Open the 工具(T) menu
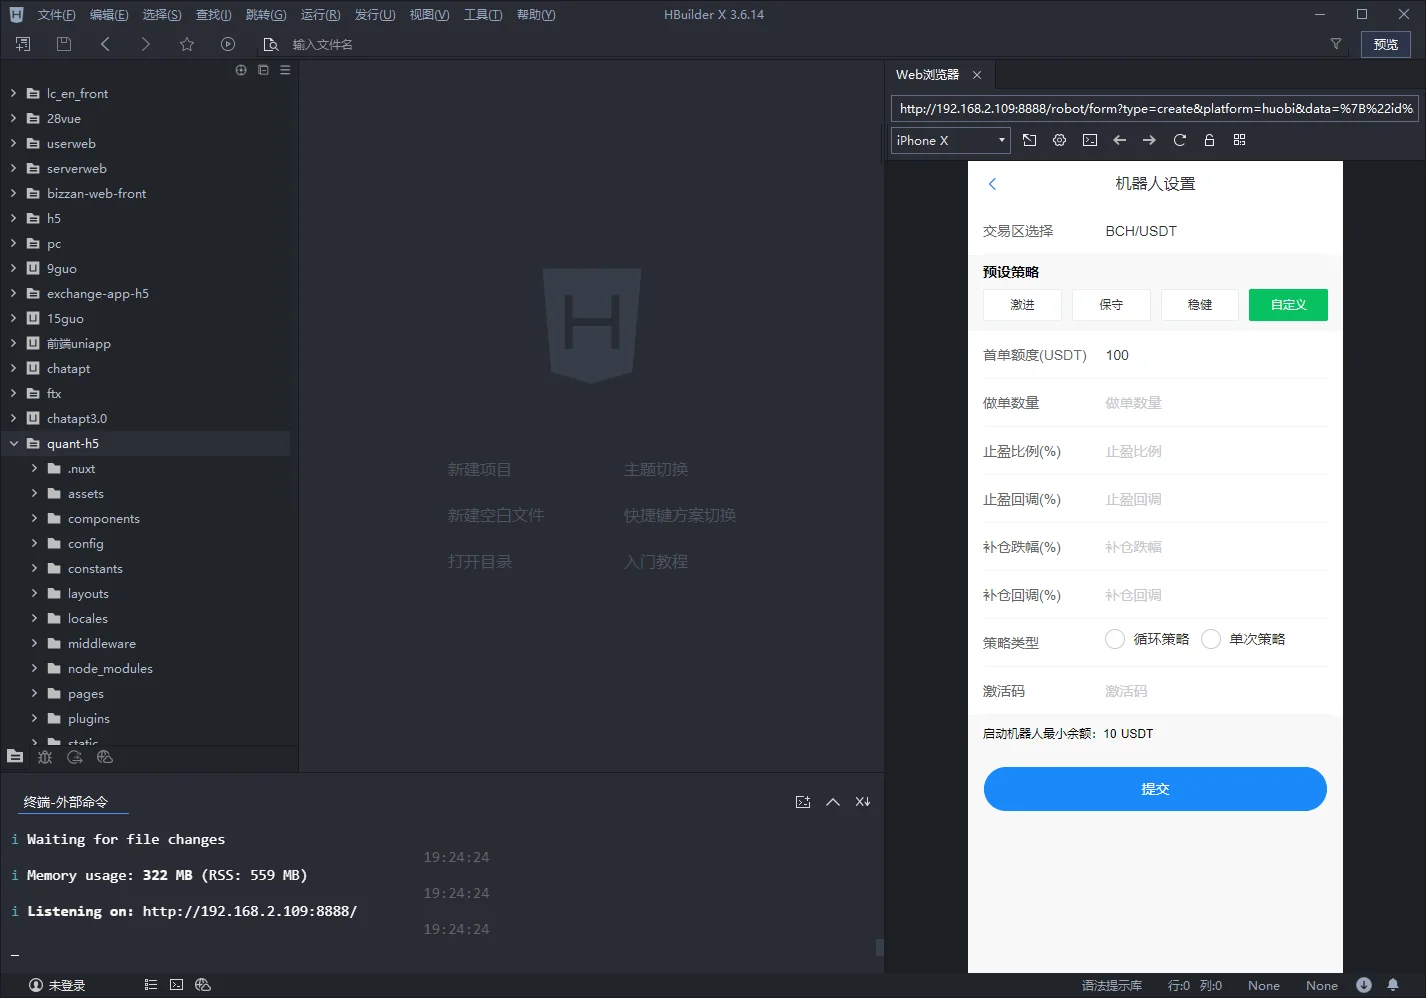Image resolution: width=1426 pixels, height=998 pixels. coord(482,15)
